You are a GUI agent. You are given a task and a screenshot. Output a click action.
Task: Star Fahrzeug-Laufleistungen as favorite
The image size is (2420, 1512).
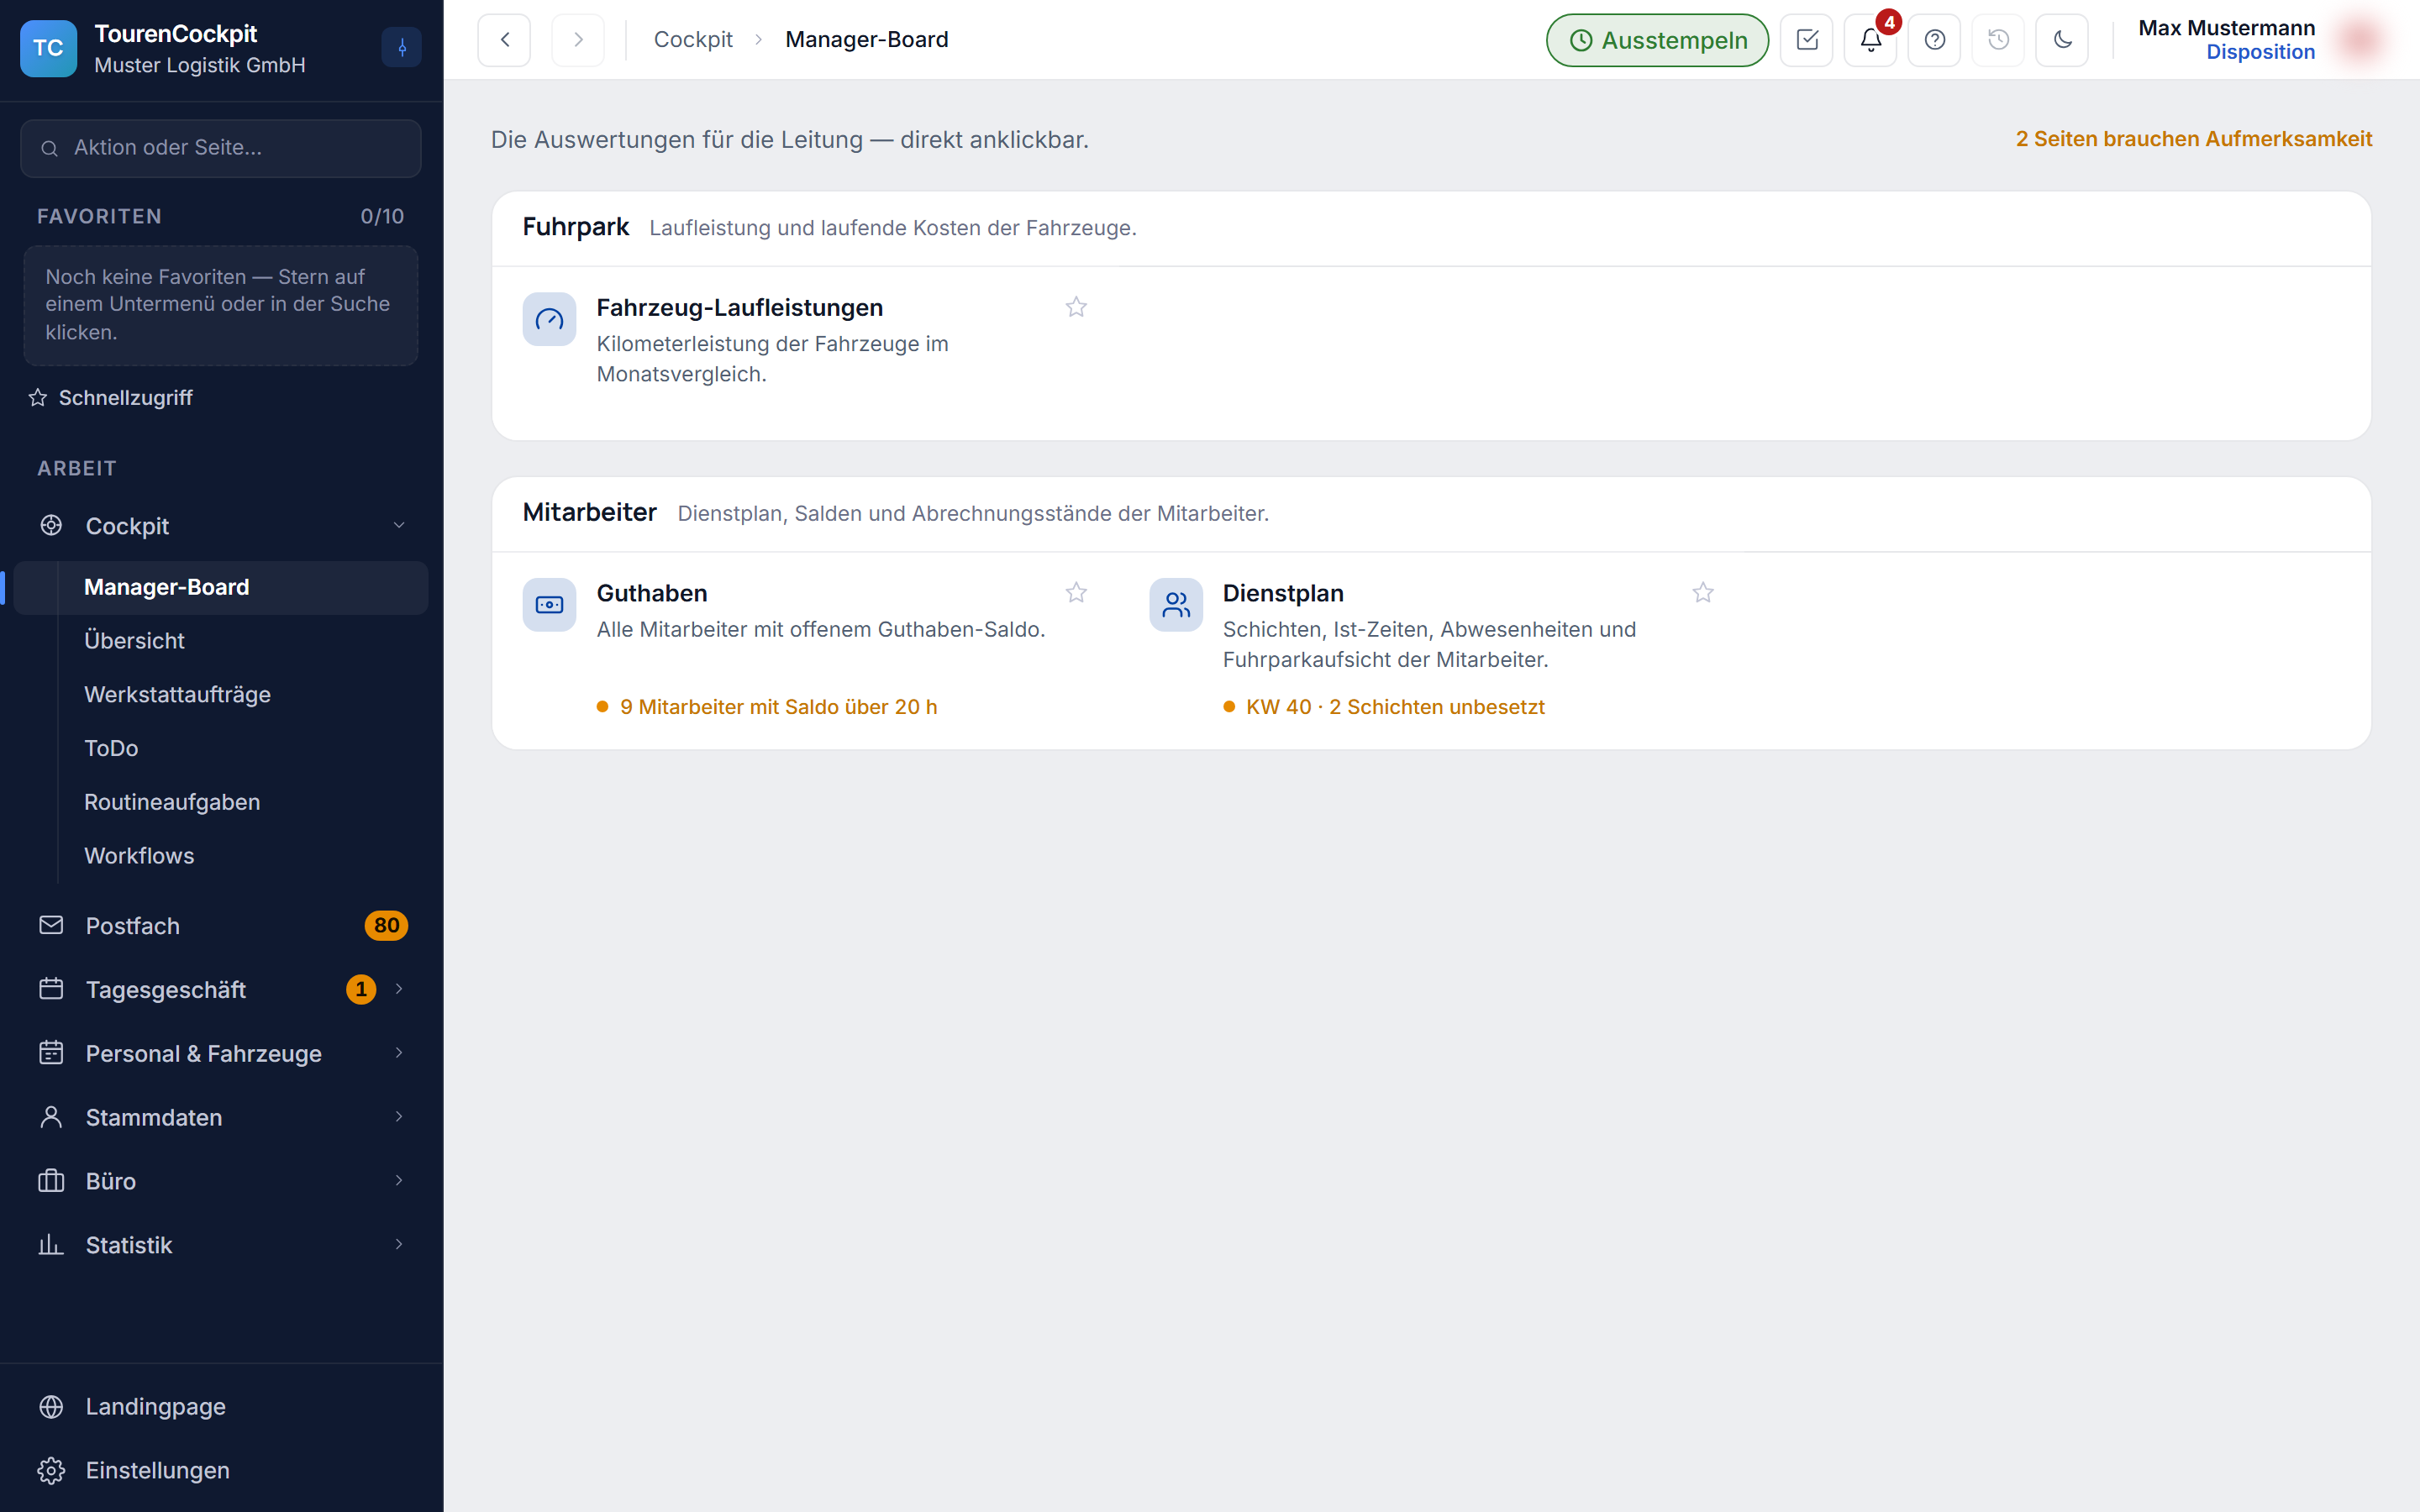point(1076,307)
